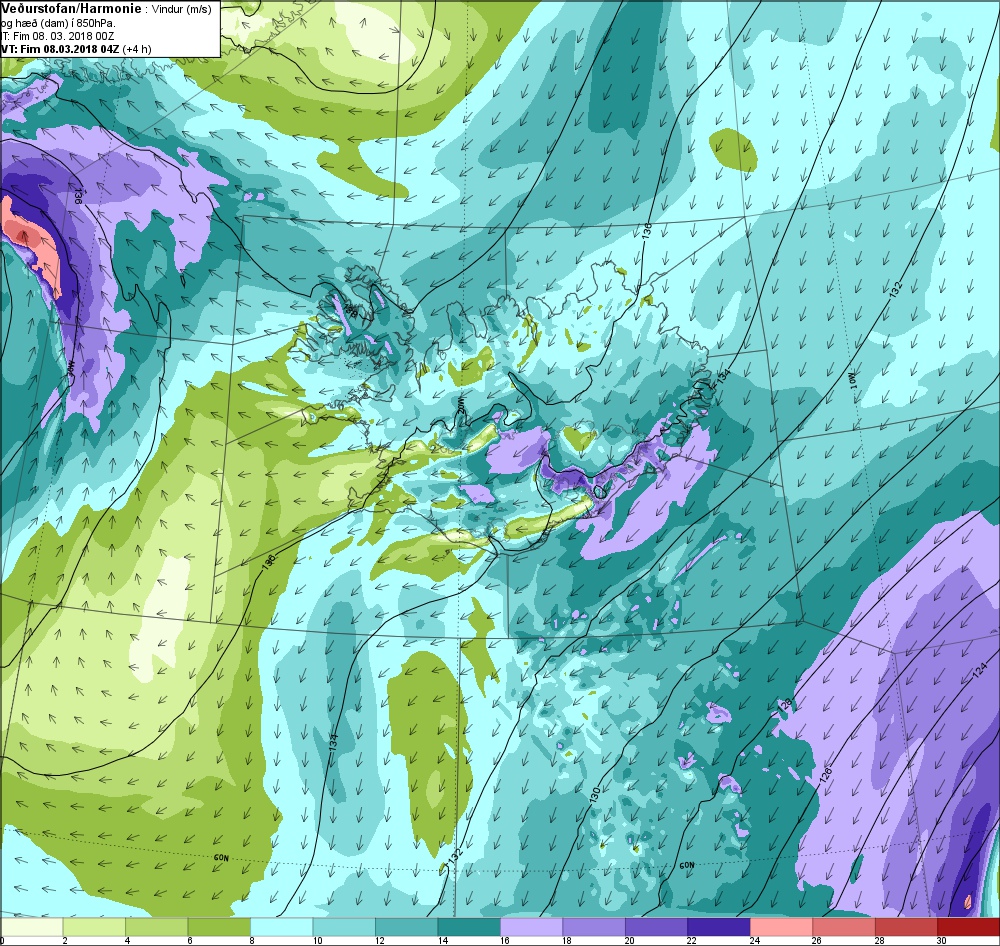Click the '124' contour label
Image resolution: width=1000 pixels, height=946 pixels.
(980, 670)
